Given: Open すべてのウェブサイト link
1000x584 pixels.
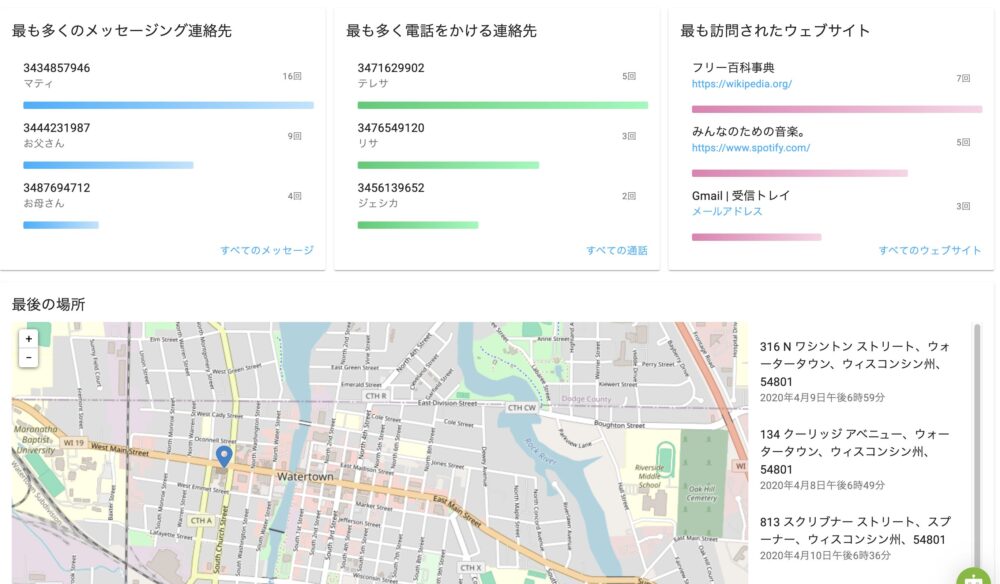Looking at the screenshot, I should 930,250.
